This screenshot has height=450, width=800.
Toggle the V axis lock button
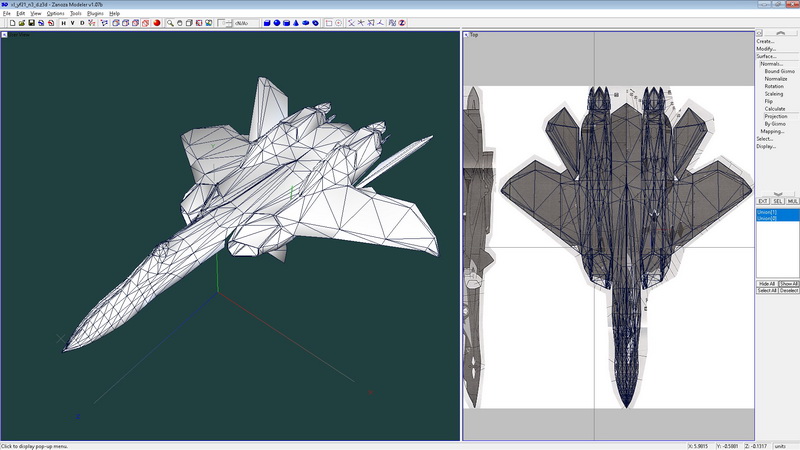(72, 23)
